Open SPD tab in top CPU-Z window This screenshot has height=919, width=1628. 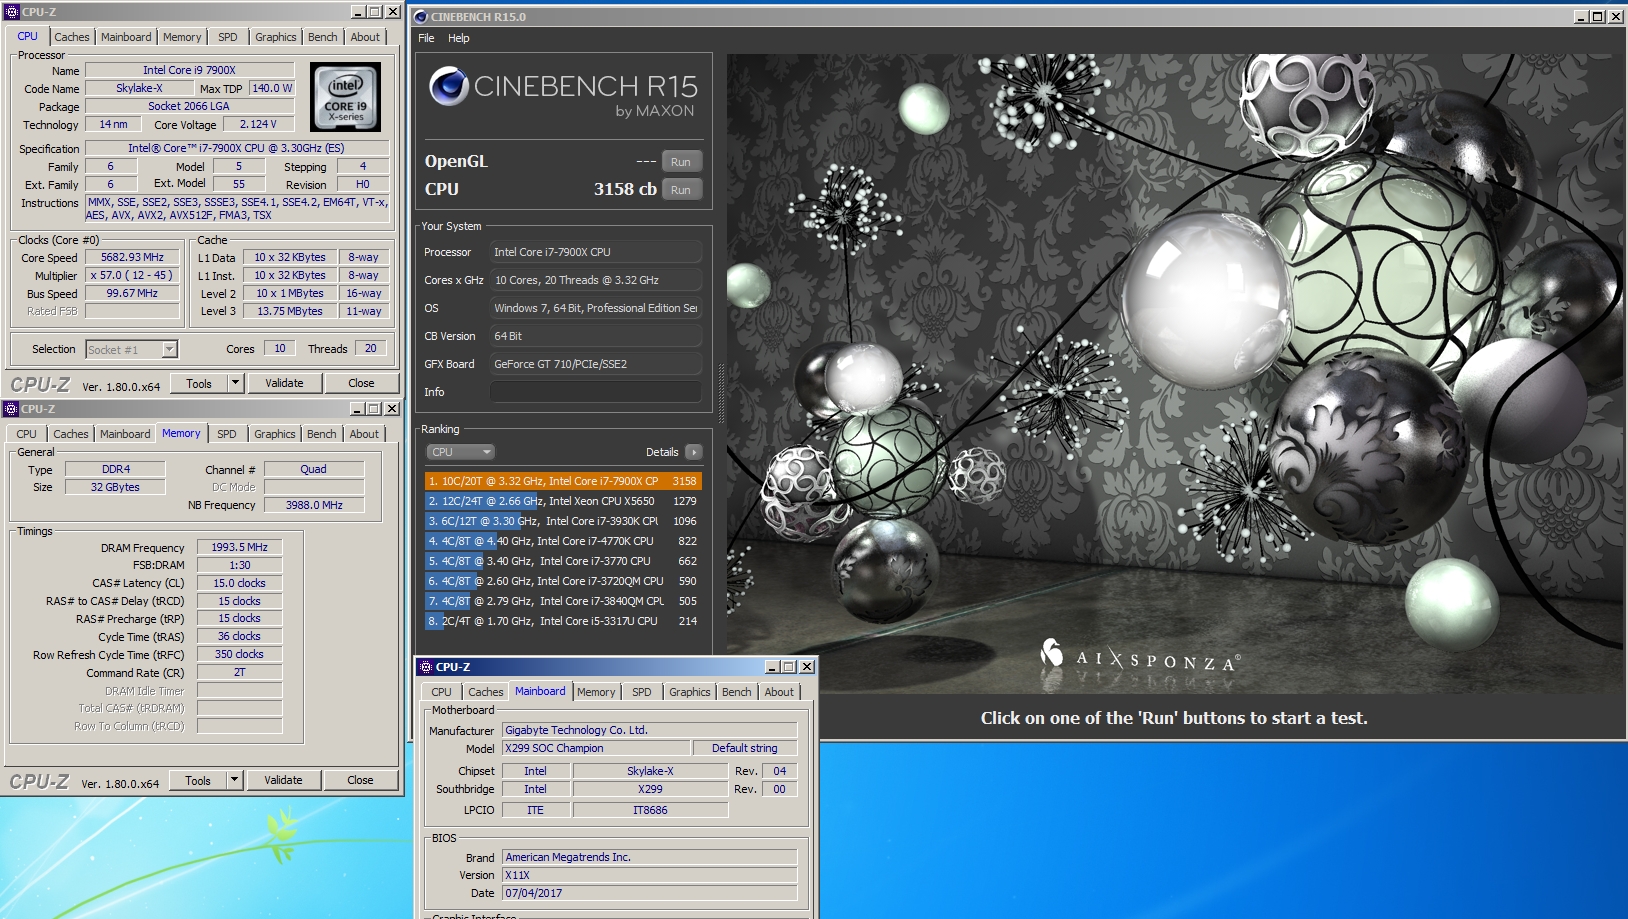pos(228,37)
